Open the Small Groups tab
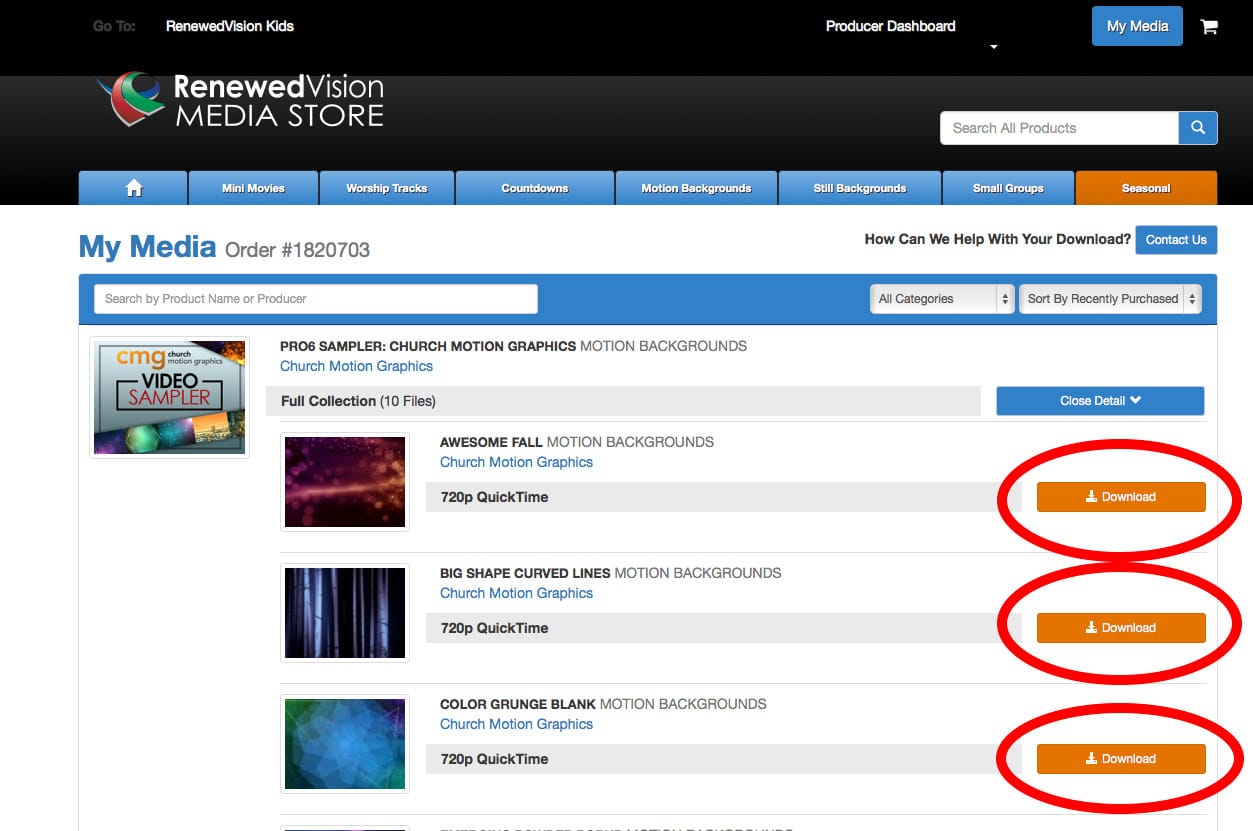Screen dimensions: 1253x831 tap(1008, 188)
